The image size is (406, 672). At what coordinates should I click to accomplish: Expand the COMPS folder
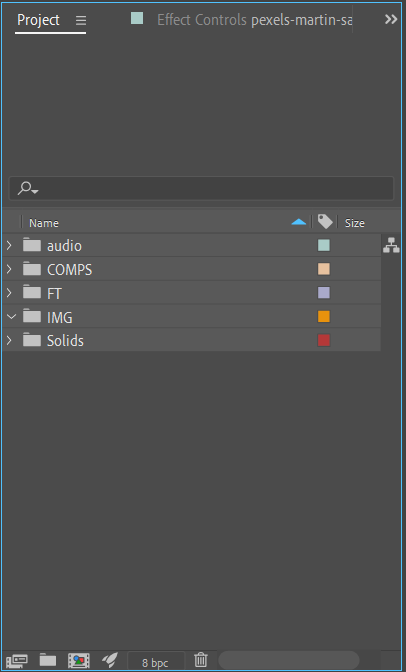[9, 269]
